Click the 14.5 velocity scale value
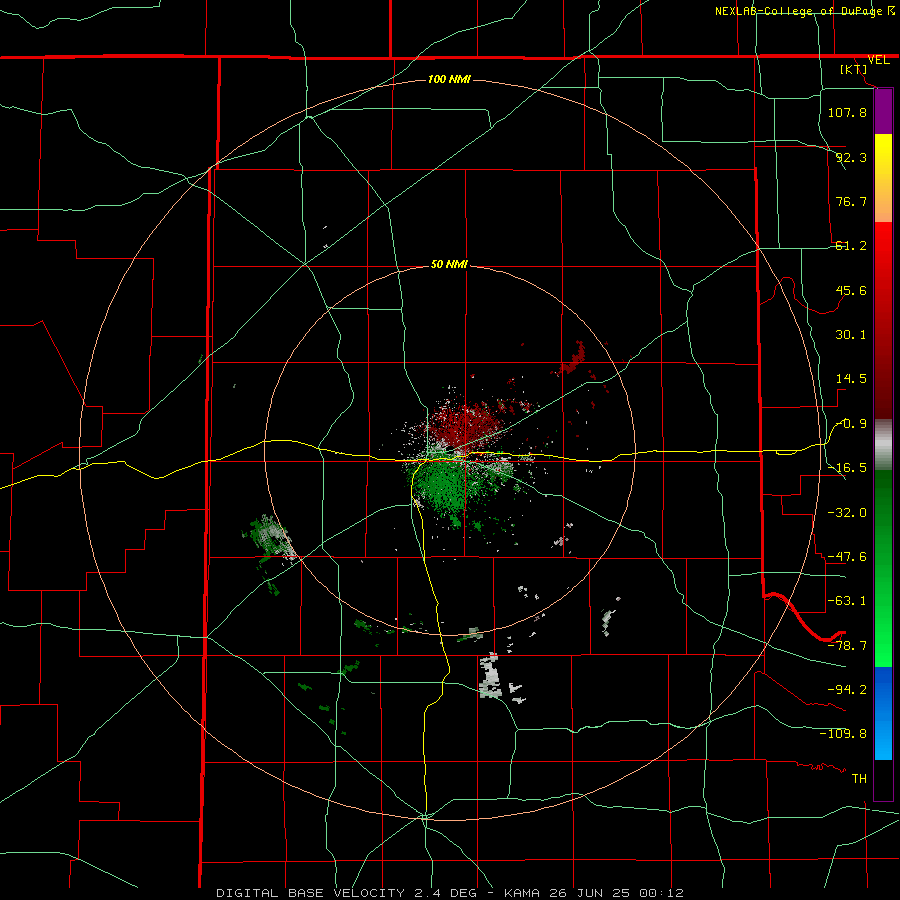 point(851,379)
